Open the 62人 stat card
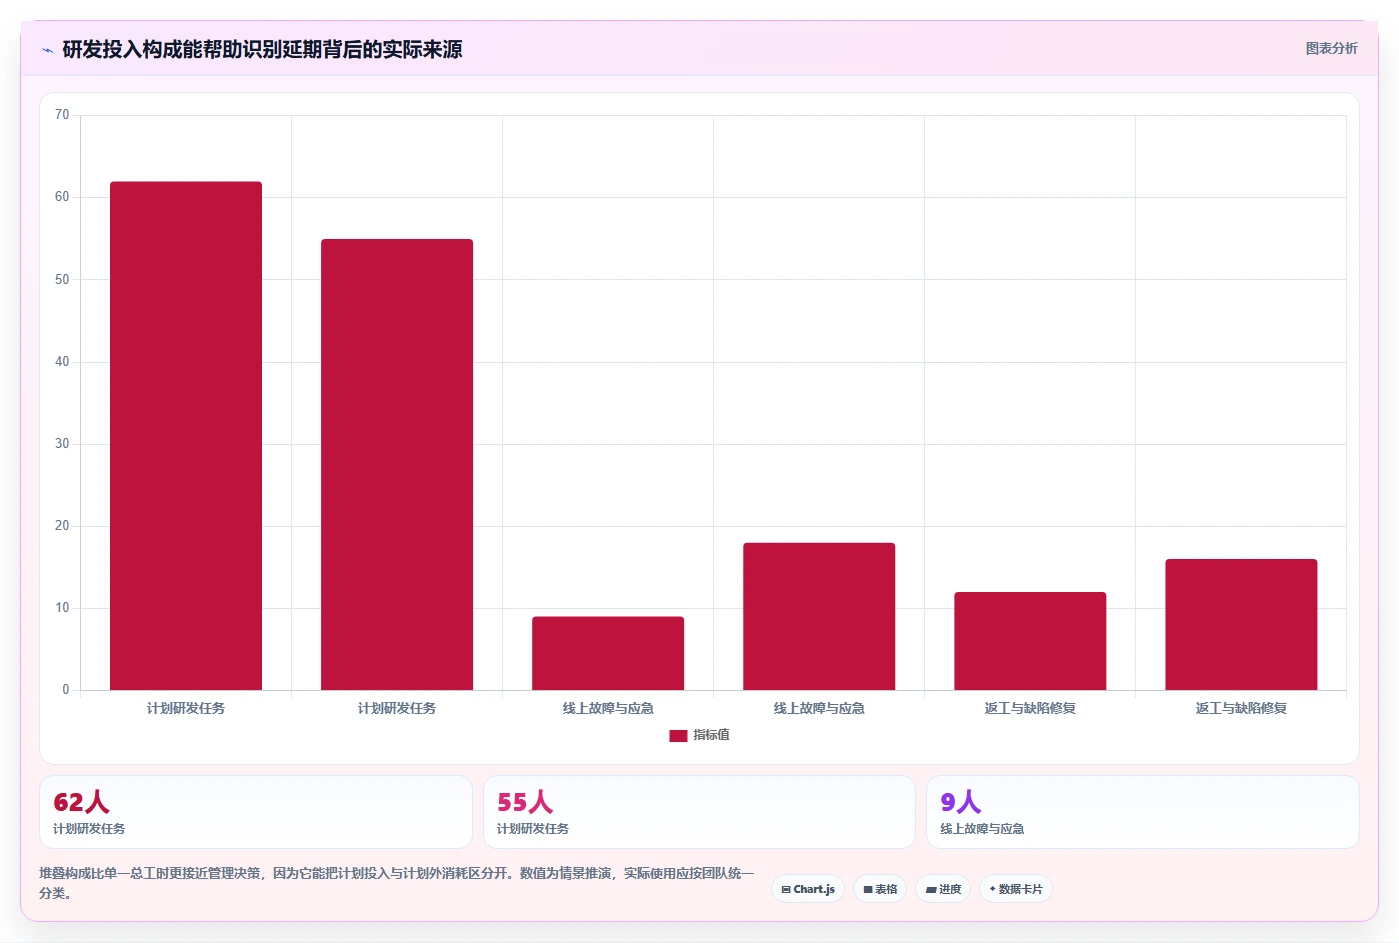1399x943 pixels. pos(256,812)
